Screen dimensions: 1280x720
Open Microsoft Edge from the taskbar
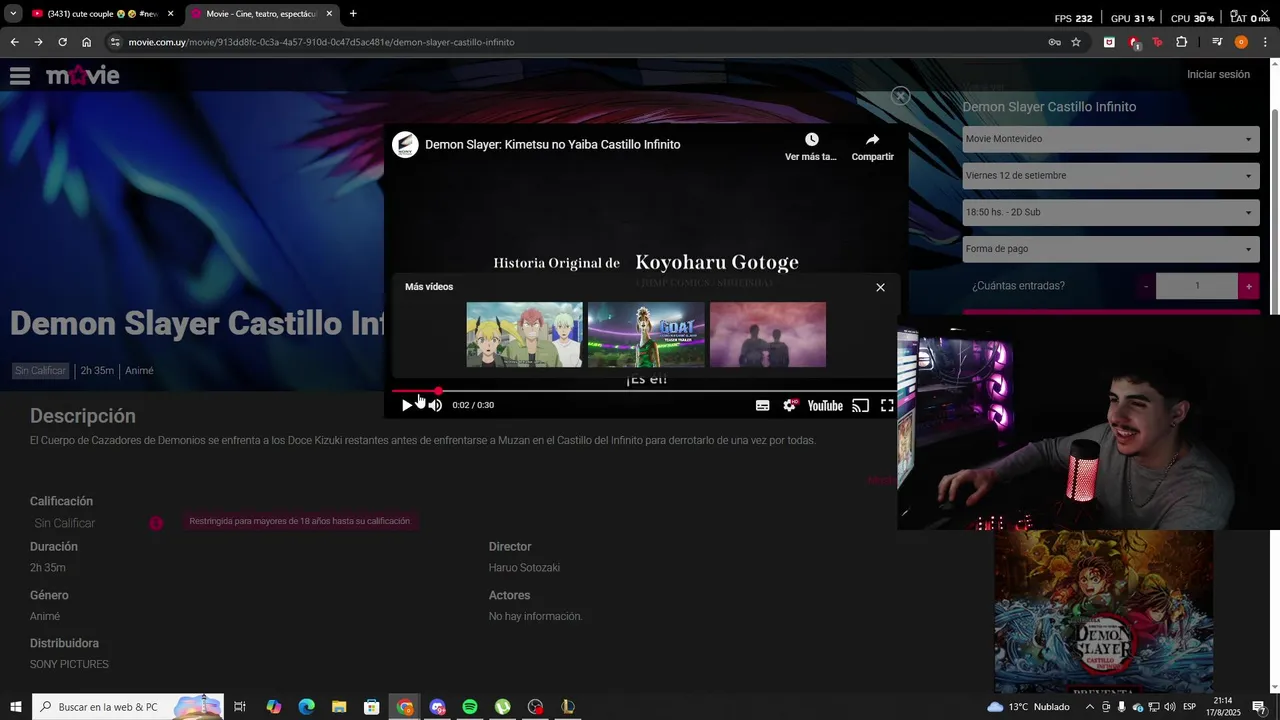coord(306,707)
